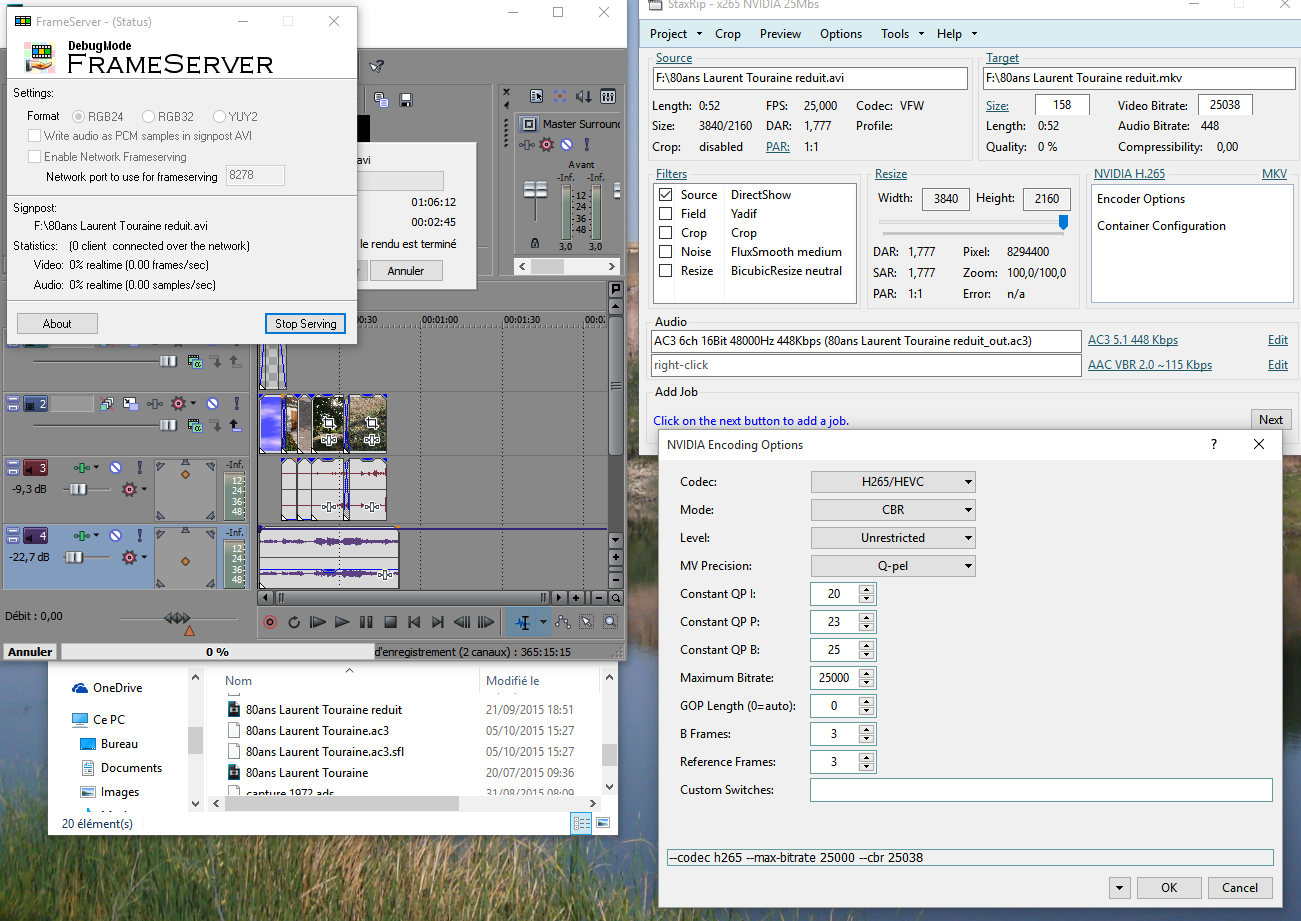
Task: Click the stepper arrows for B Frames
Action: [867, 734]
